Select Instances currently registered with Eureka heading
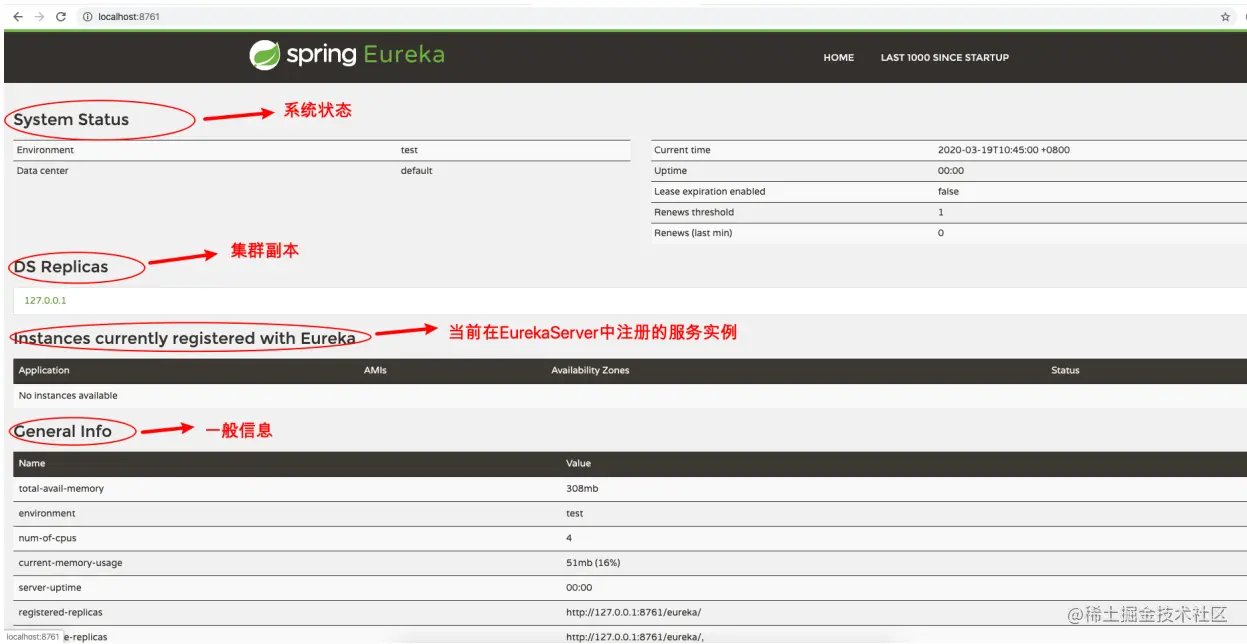 click(184, 338)
